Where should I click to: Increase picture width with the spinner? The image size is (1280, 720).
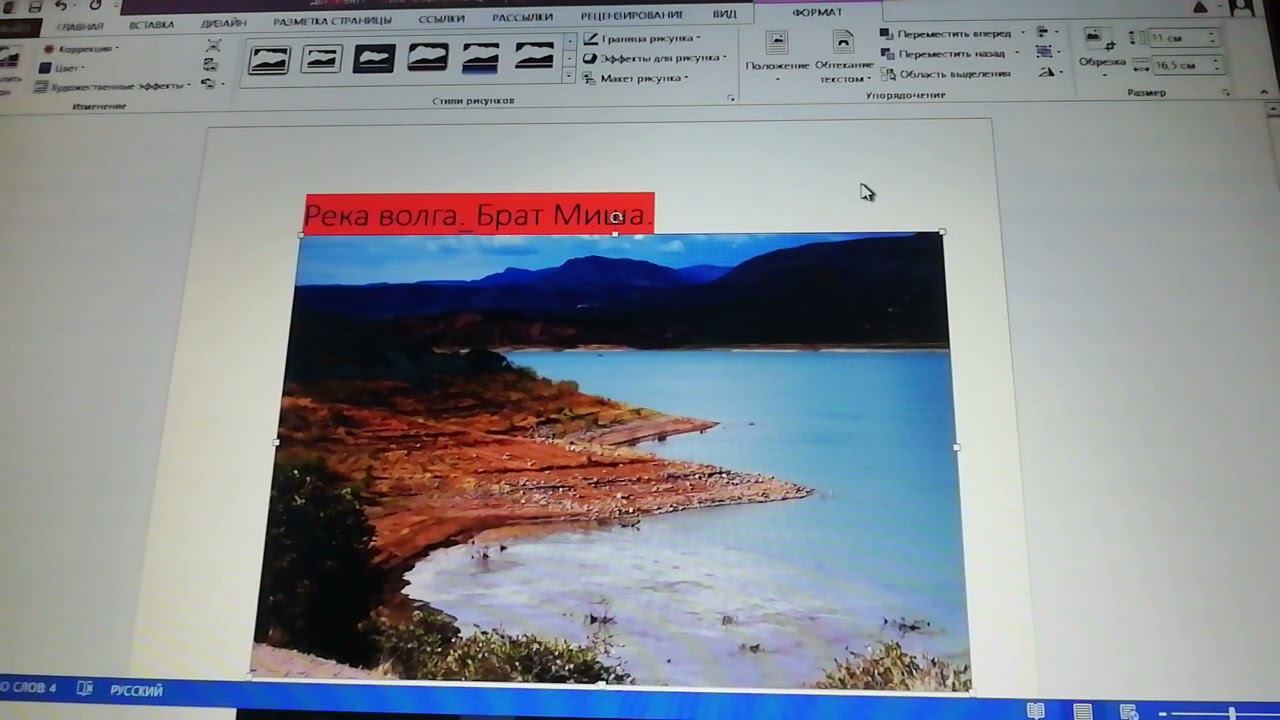coord(1213,61)
